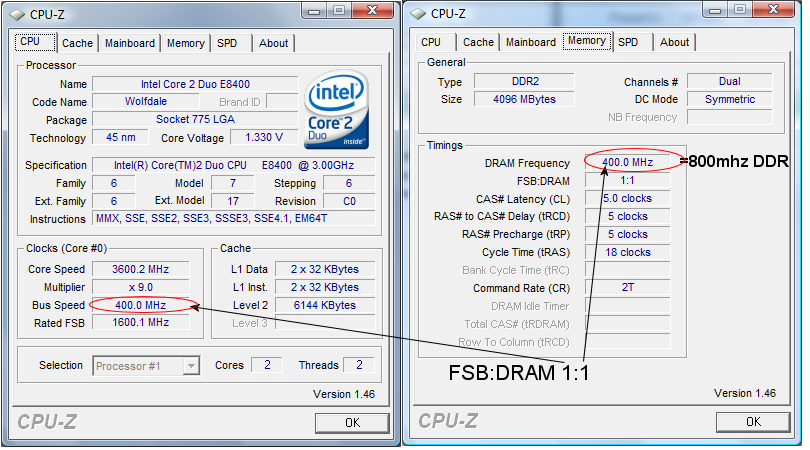The width and height of the screenshot is (810, 450).
Task: Open the About tab in the left window
Action: click(274, 43)
